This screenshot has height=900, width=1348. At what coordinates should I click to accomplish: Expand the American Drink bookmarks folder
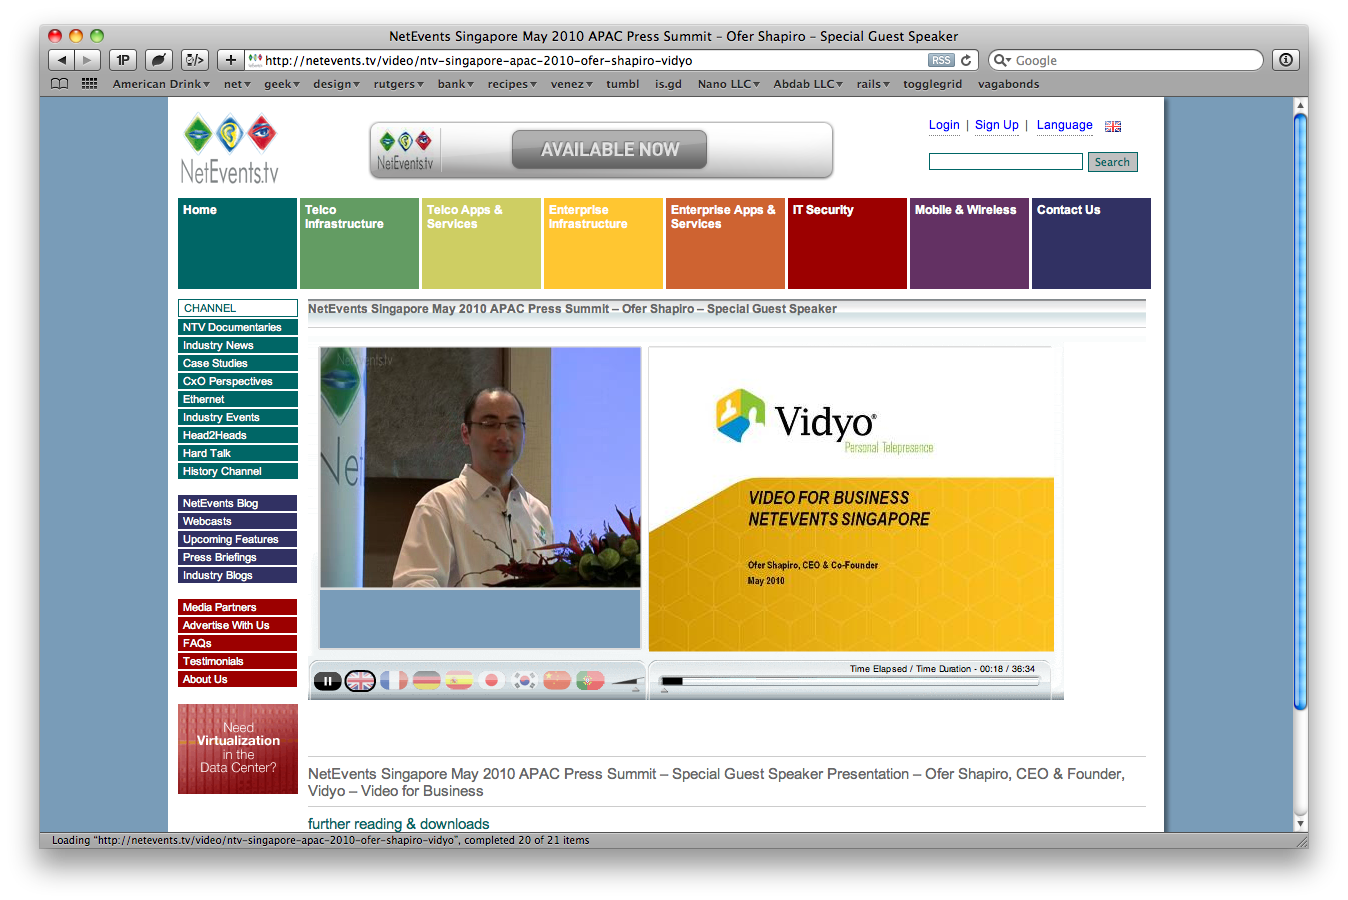[x=161, y=84]
